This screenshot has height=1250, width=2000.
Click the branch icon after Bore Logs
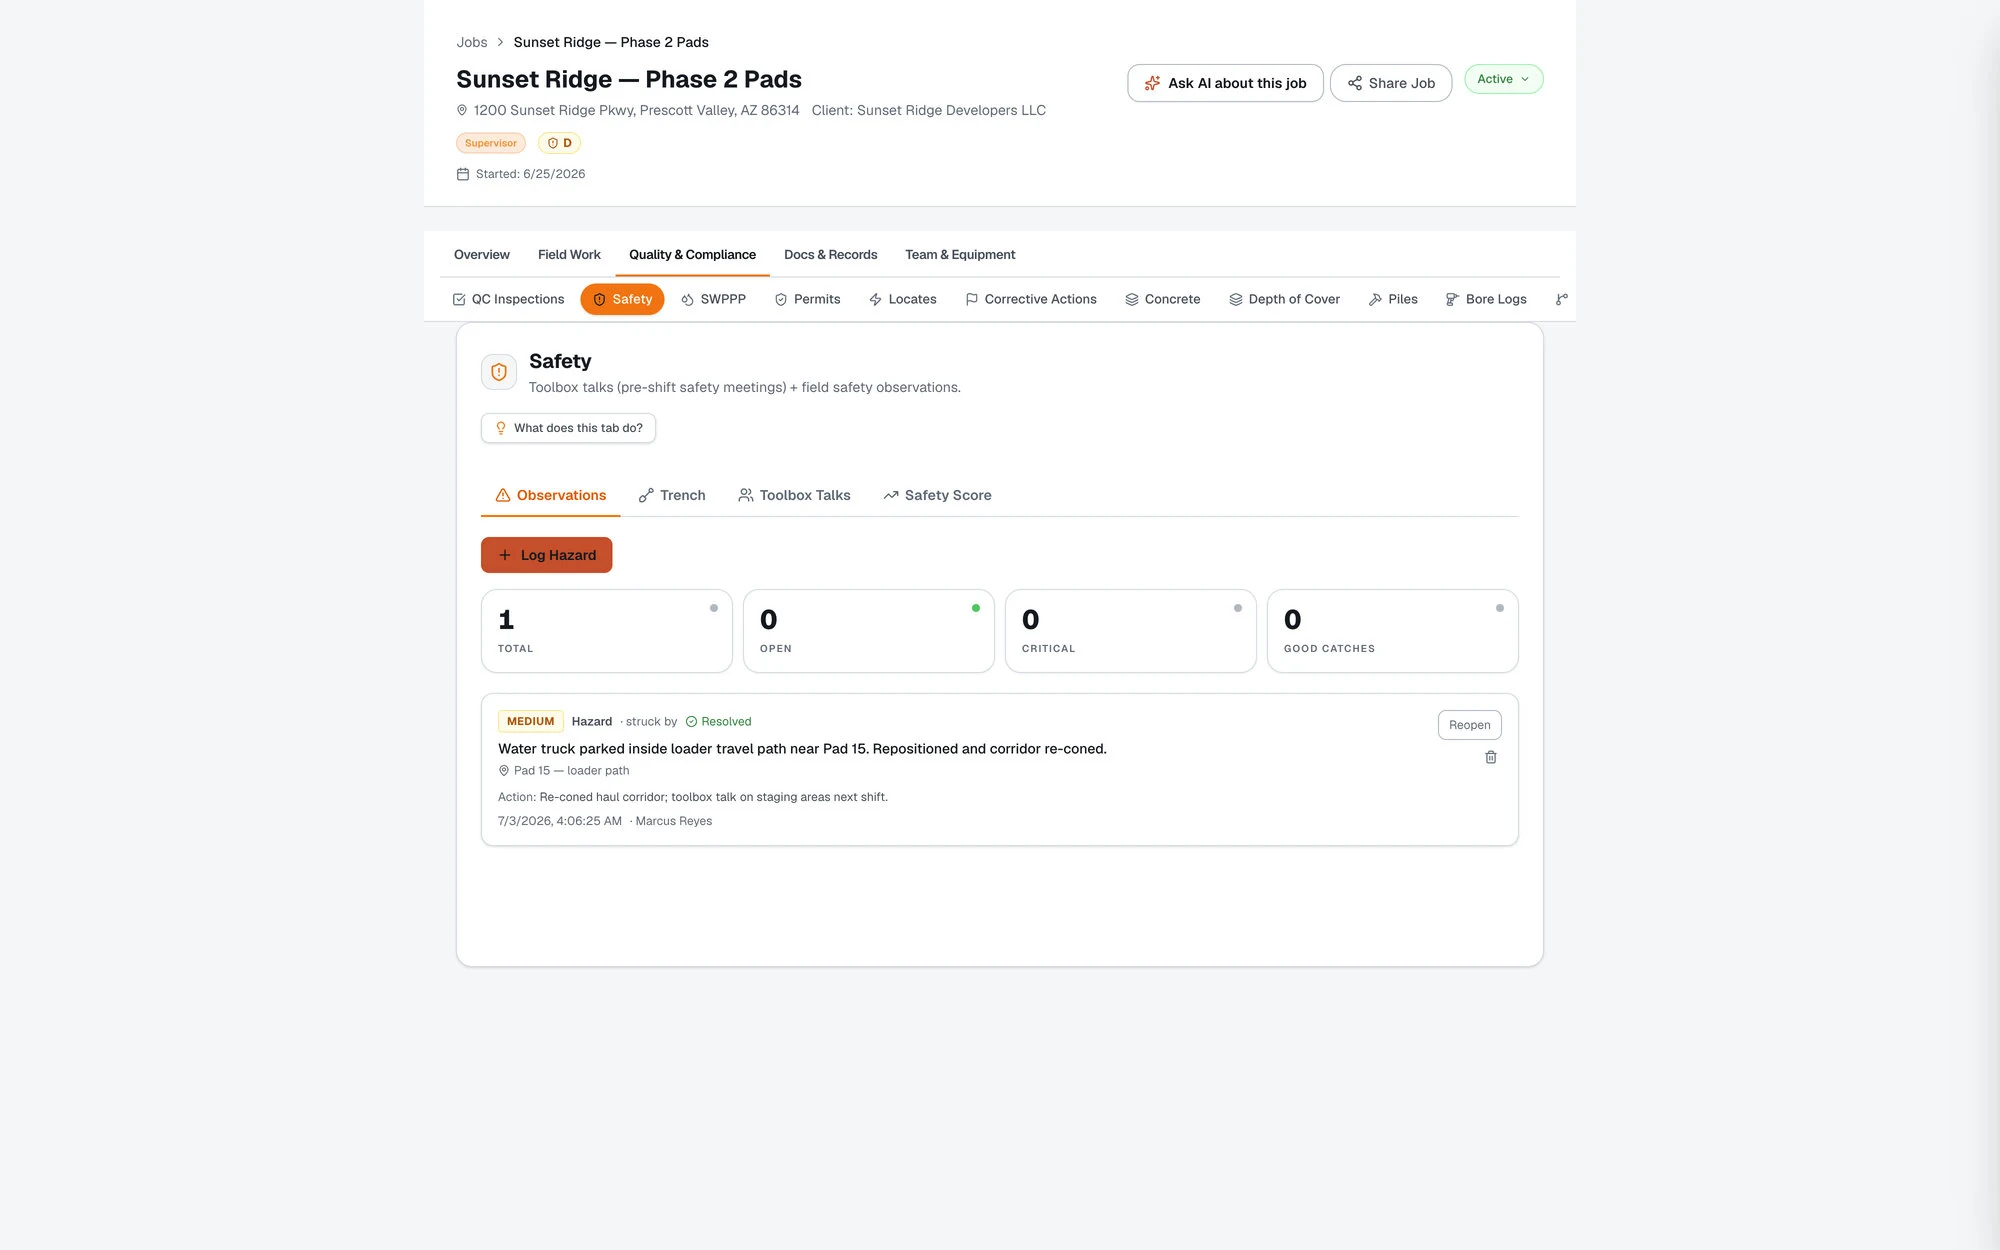pos(1561,299)
